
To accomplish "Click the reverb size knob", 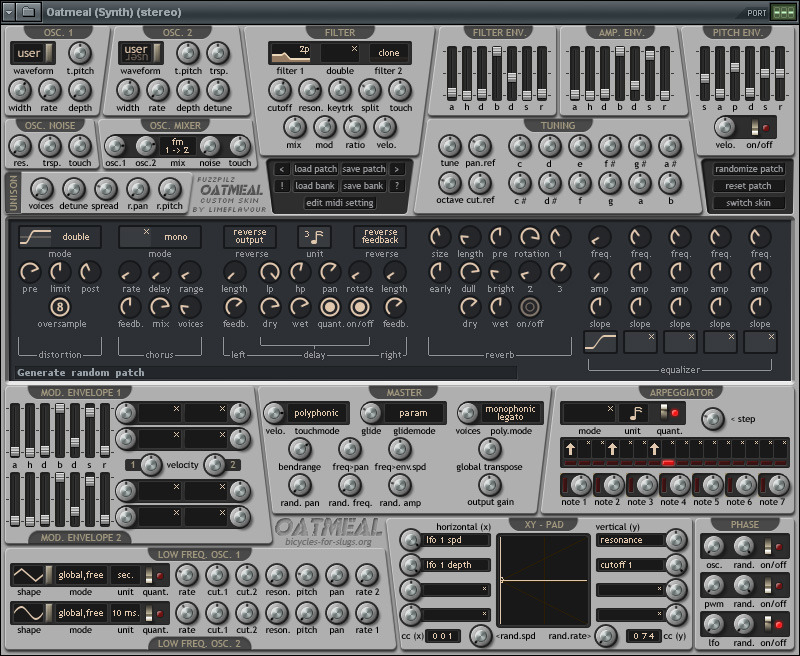I will pos(439,237).
